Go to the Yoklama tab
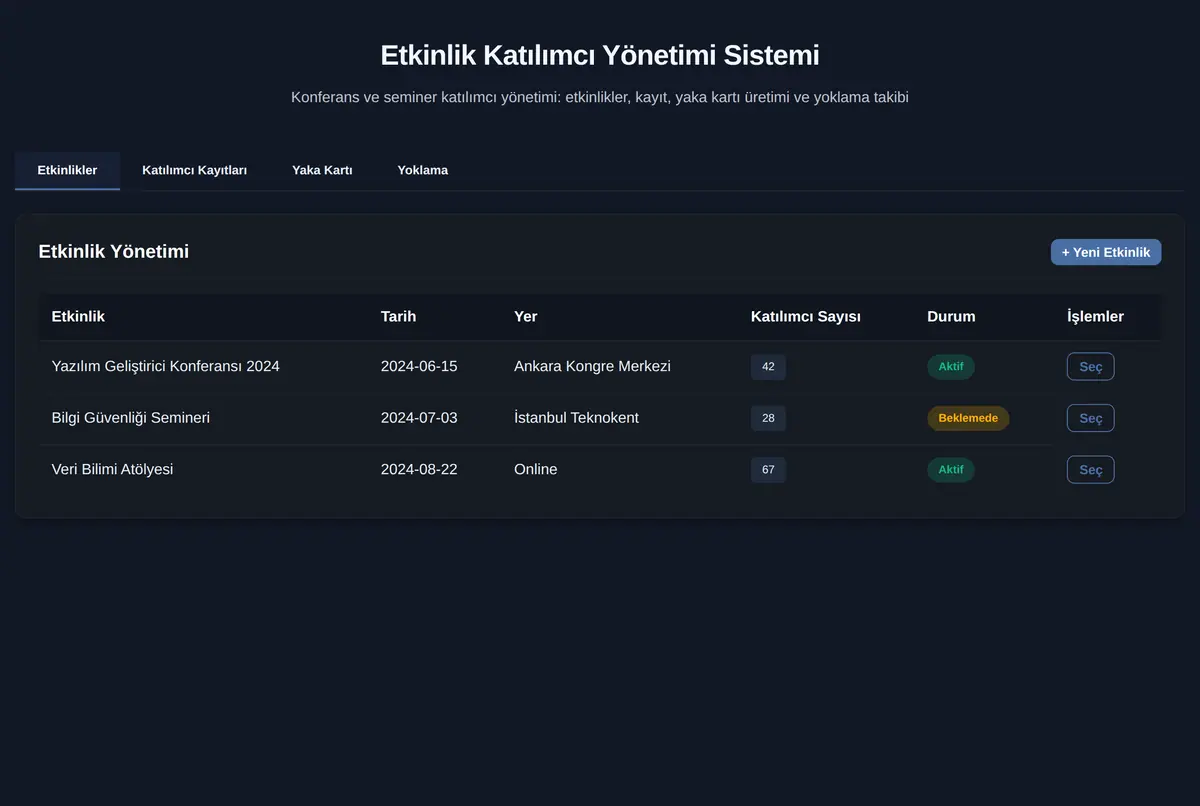The image size is (1200, 806). pyautogui.click(x=422, y=170)
